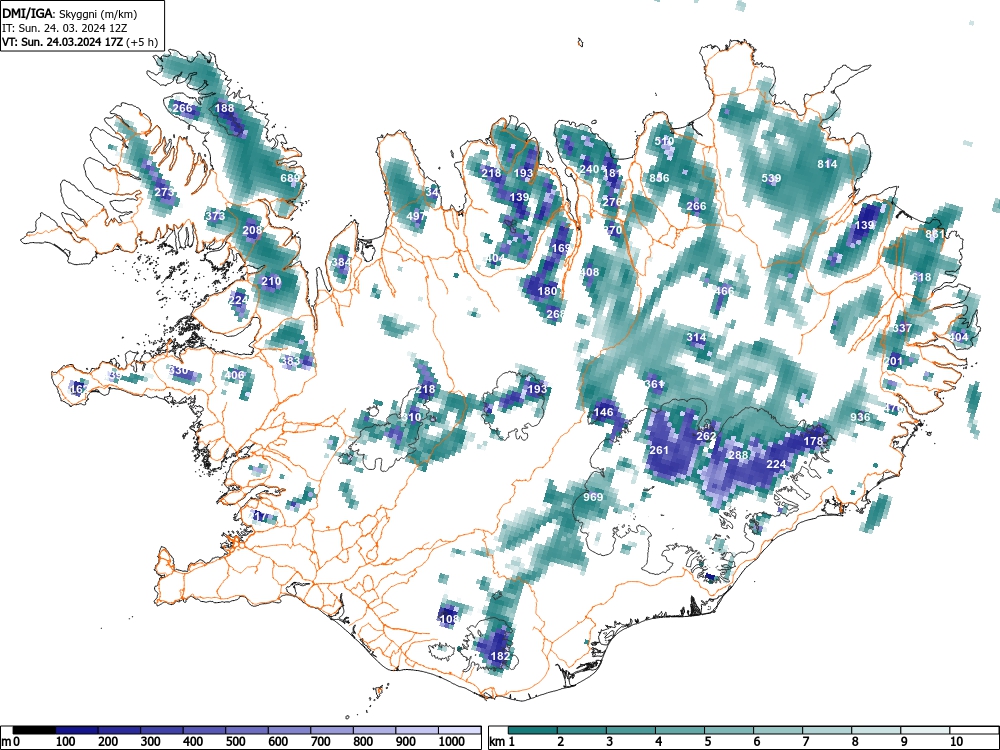Click the visibility value 497

(416, 216)
